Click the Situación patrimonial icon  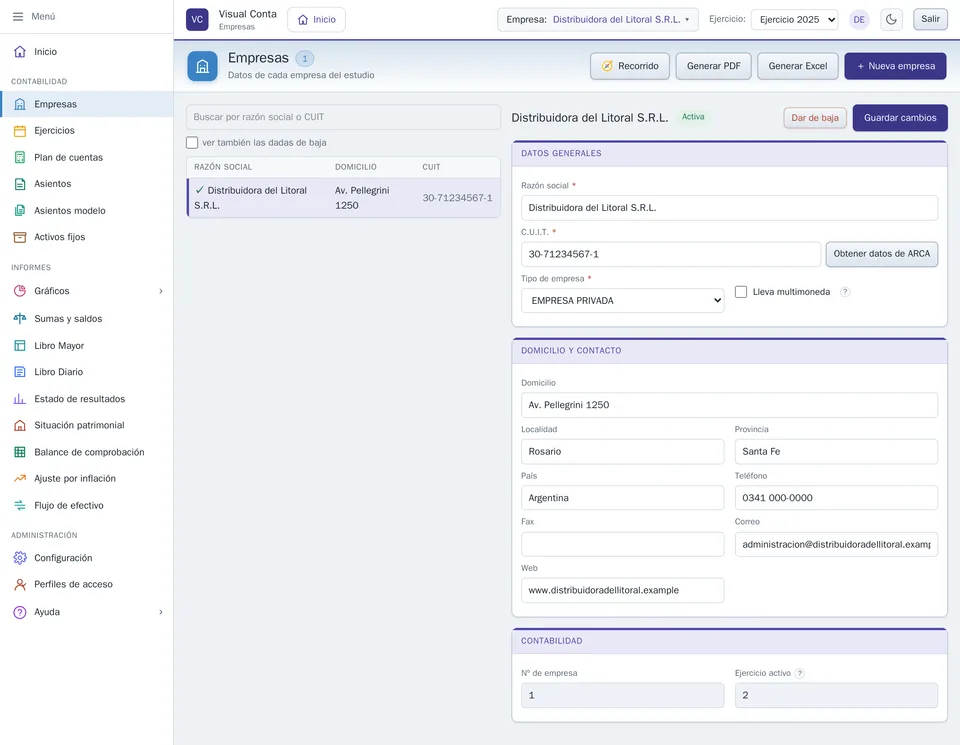click(20, 425)
